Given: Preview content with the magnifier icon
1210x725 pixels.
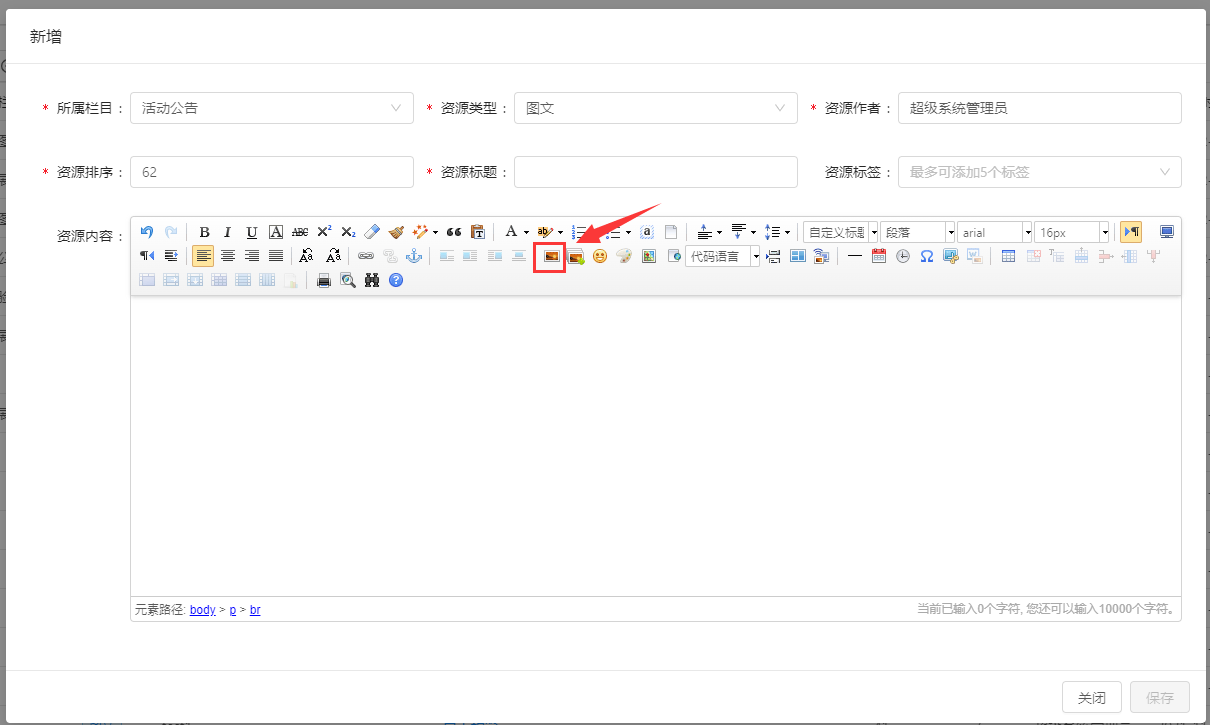Looking at the screenshot, I should coord(348,280).
